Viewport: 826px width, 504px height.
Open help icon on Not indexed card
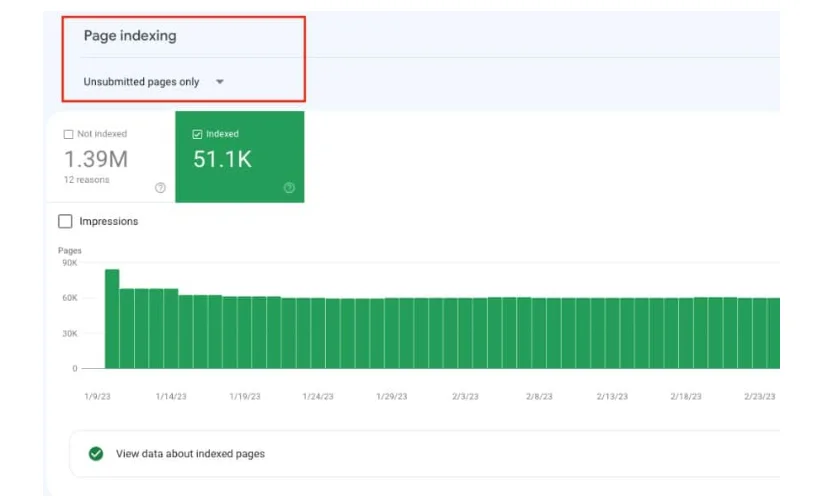160,187
